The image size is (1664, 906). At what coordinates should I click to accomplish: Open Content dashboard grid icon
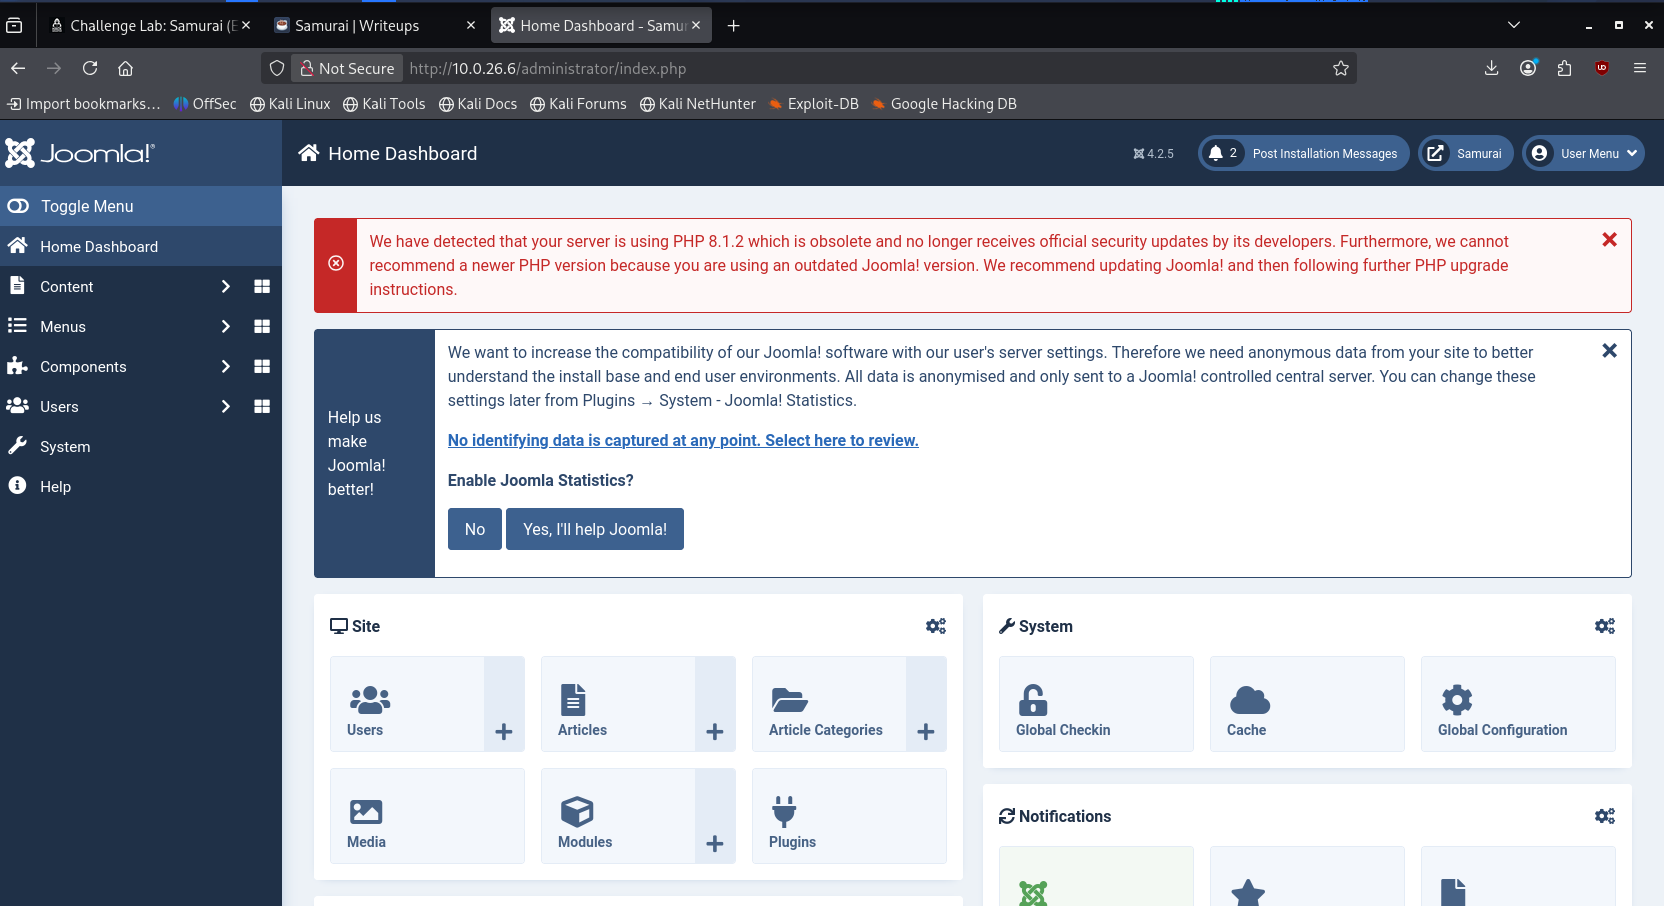[262, 286]
